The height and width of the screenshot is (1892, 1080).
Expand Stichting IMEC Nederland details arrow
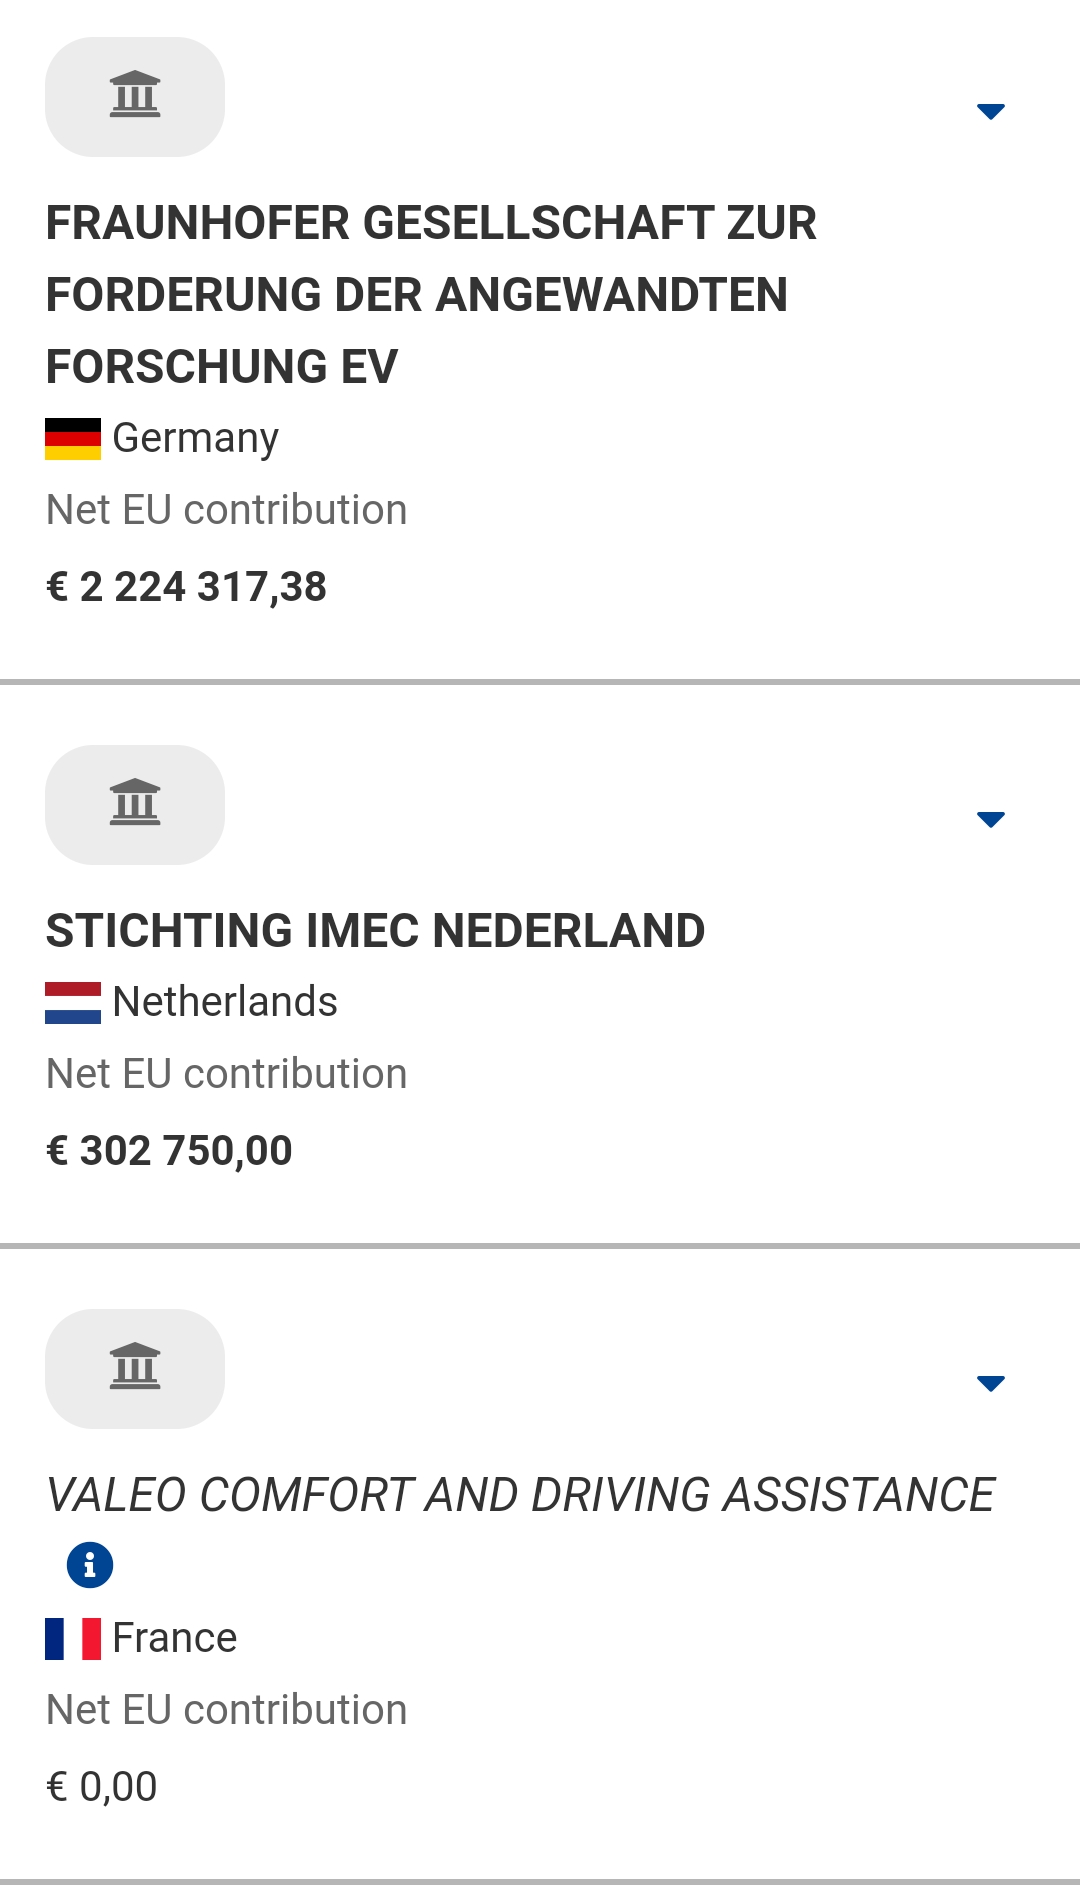(x=990, y=819)
